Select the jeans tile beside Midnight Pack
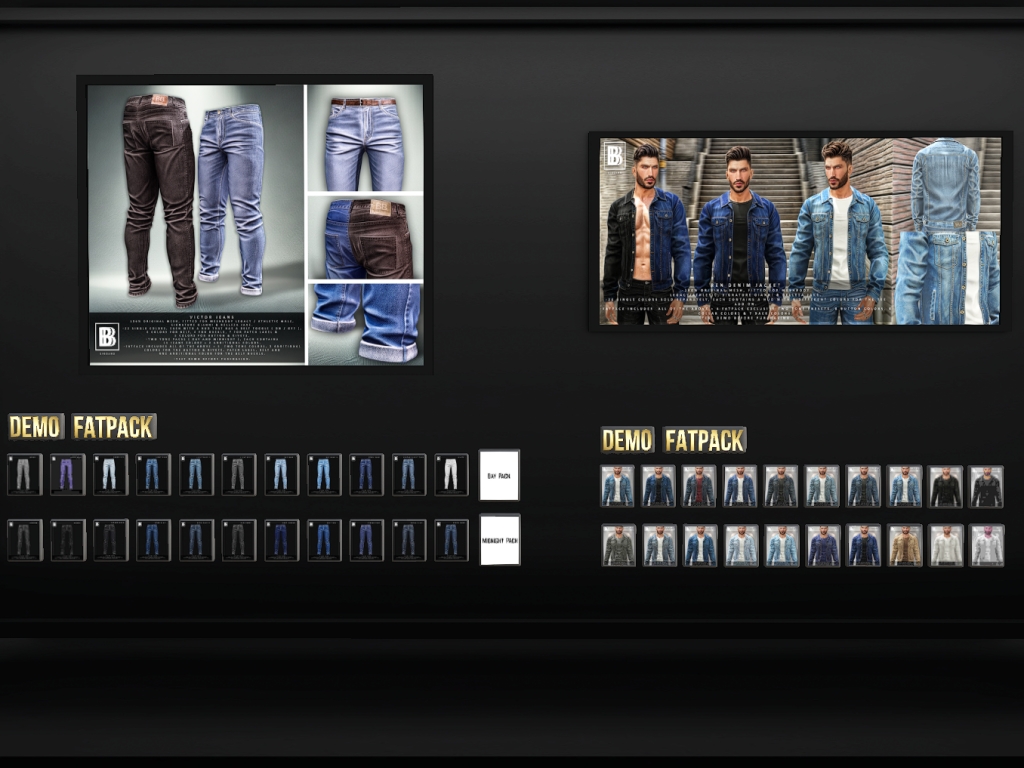Viewport: 1024px width, 768px height. (x=451, y=540)
